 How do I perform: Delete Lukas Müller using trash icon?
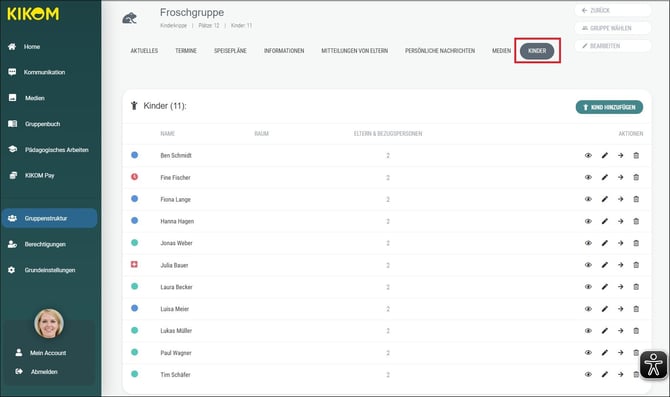pos(636,331)
